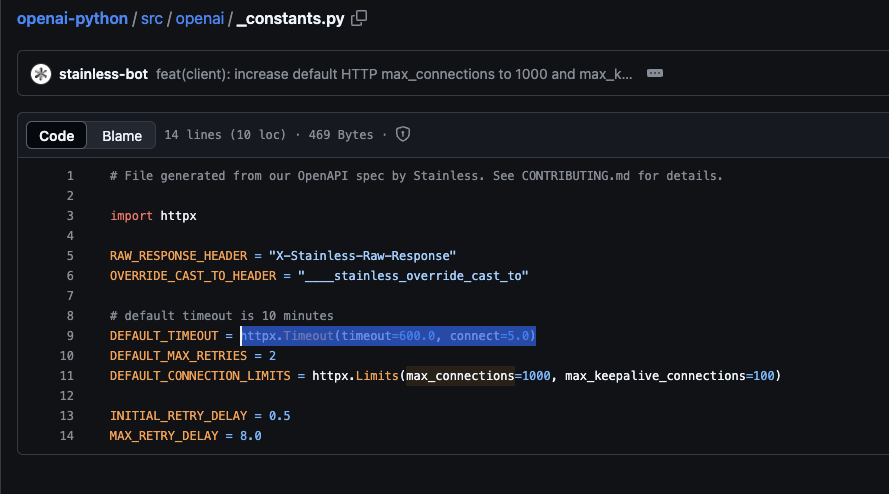Click the "X-Stainless-Raw-Response" string
889x494 pixels.
(x=362, y=256)
